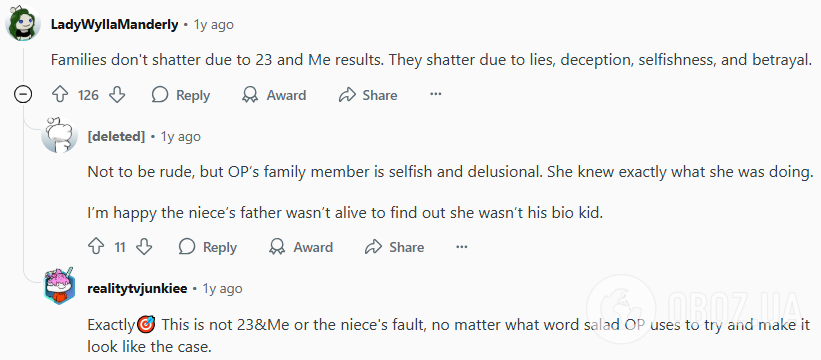This screenshot has width=821, height=360.
Task: Open realitytvjunkiee's user profile link
Action: coord(137,288)
